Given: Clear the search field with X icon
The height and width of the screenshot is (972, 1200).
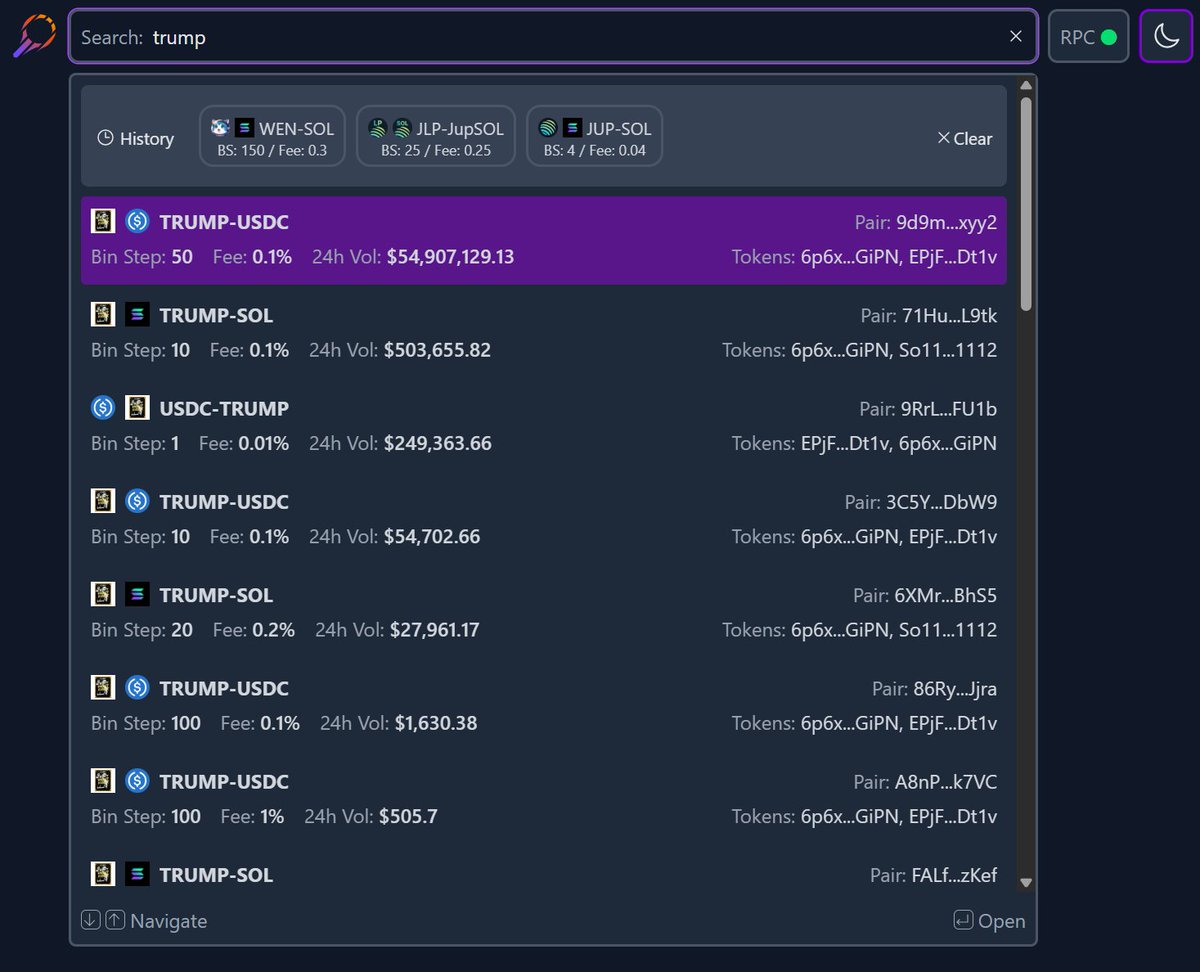Looking at the screenshot, I should point(1016,37).
